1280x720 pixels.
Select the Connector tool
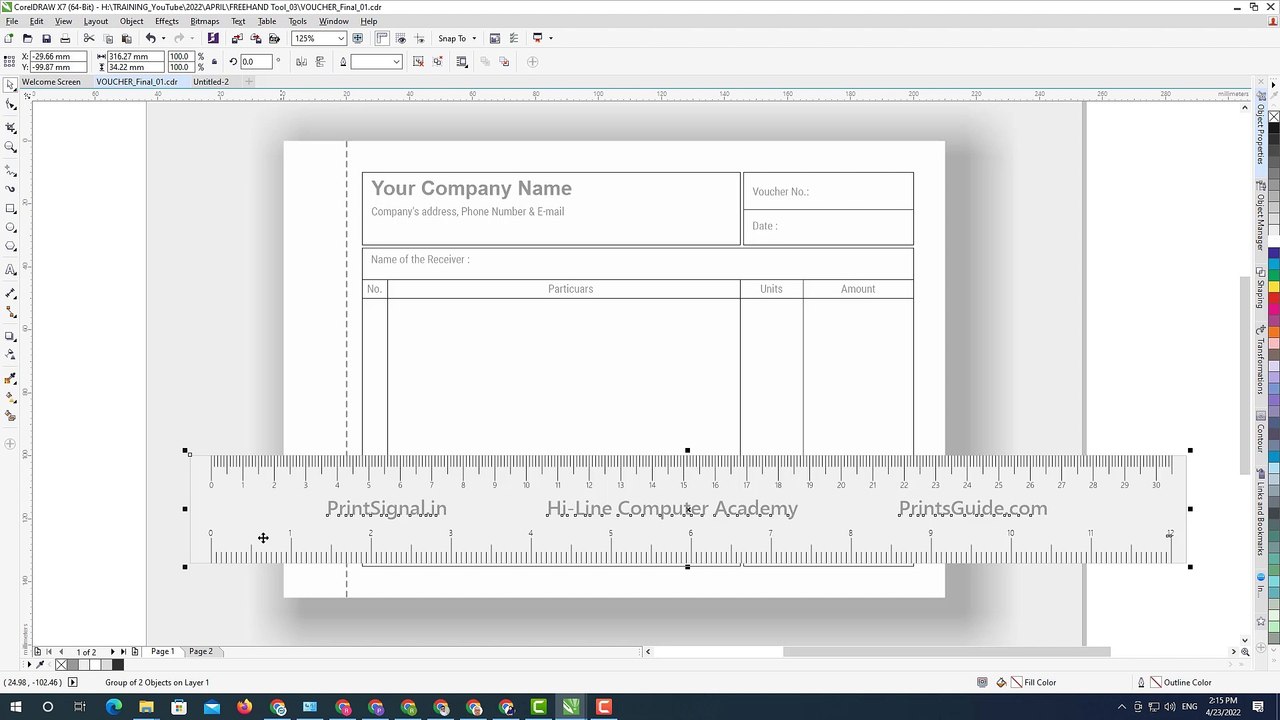pyautogui.click(x=10, y=313)
